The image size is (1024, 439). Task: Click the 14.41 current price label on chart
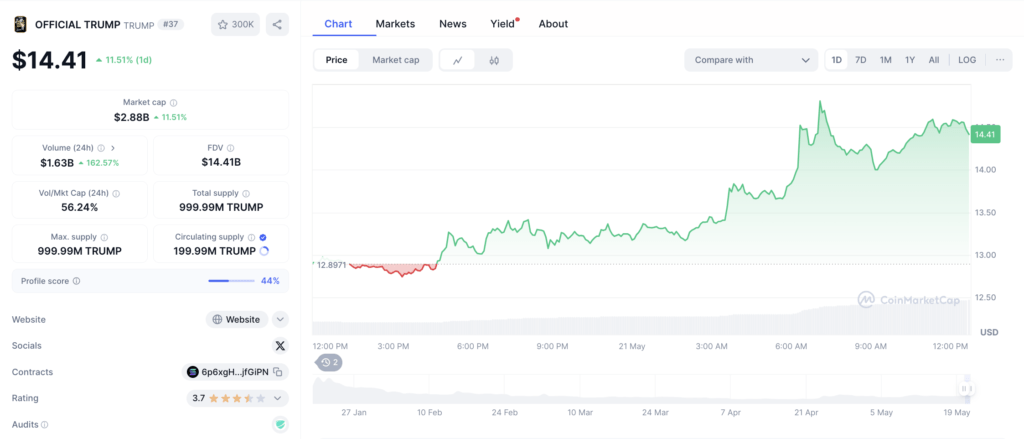pos(985,135)
